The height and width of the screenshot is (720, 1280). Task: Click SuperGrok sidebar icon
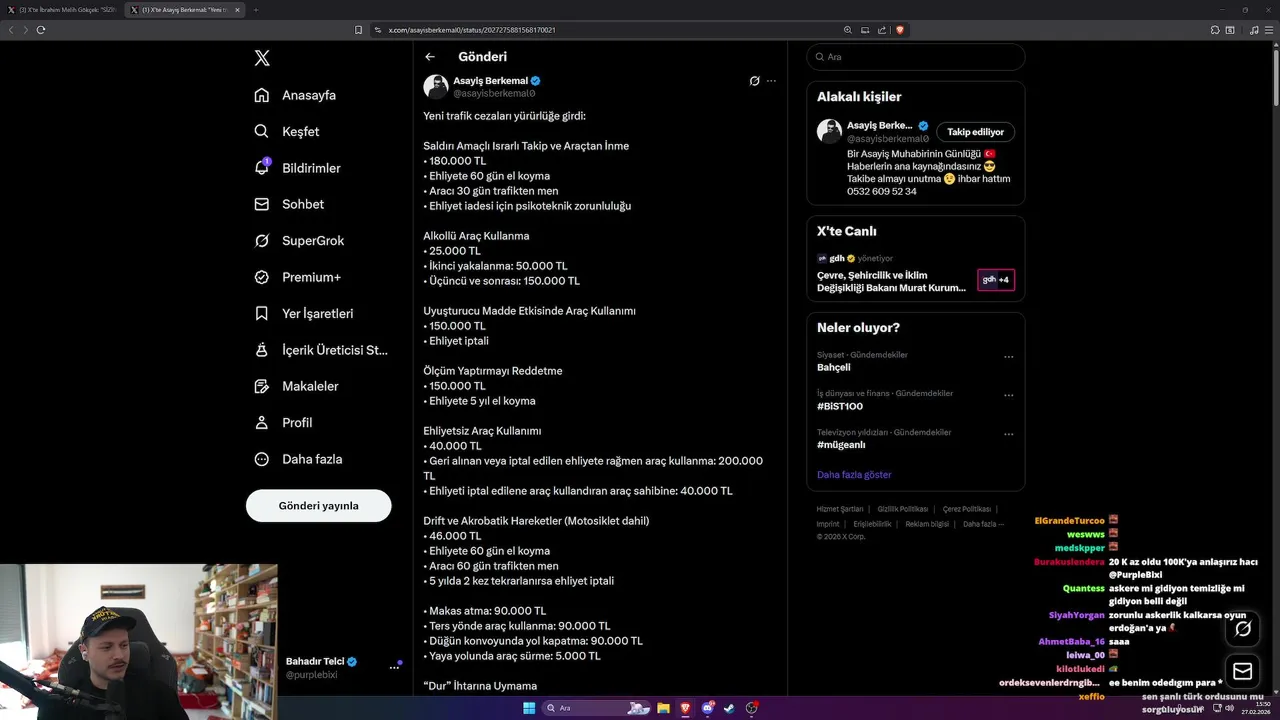(x=262, y=240)
